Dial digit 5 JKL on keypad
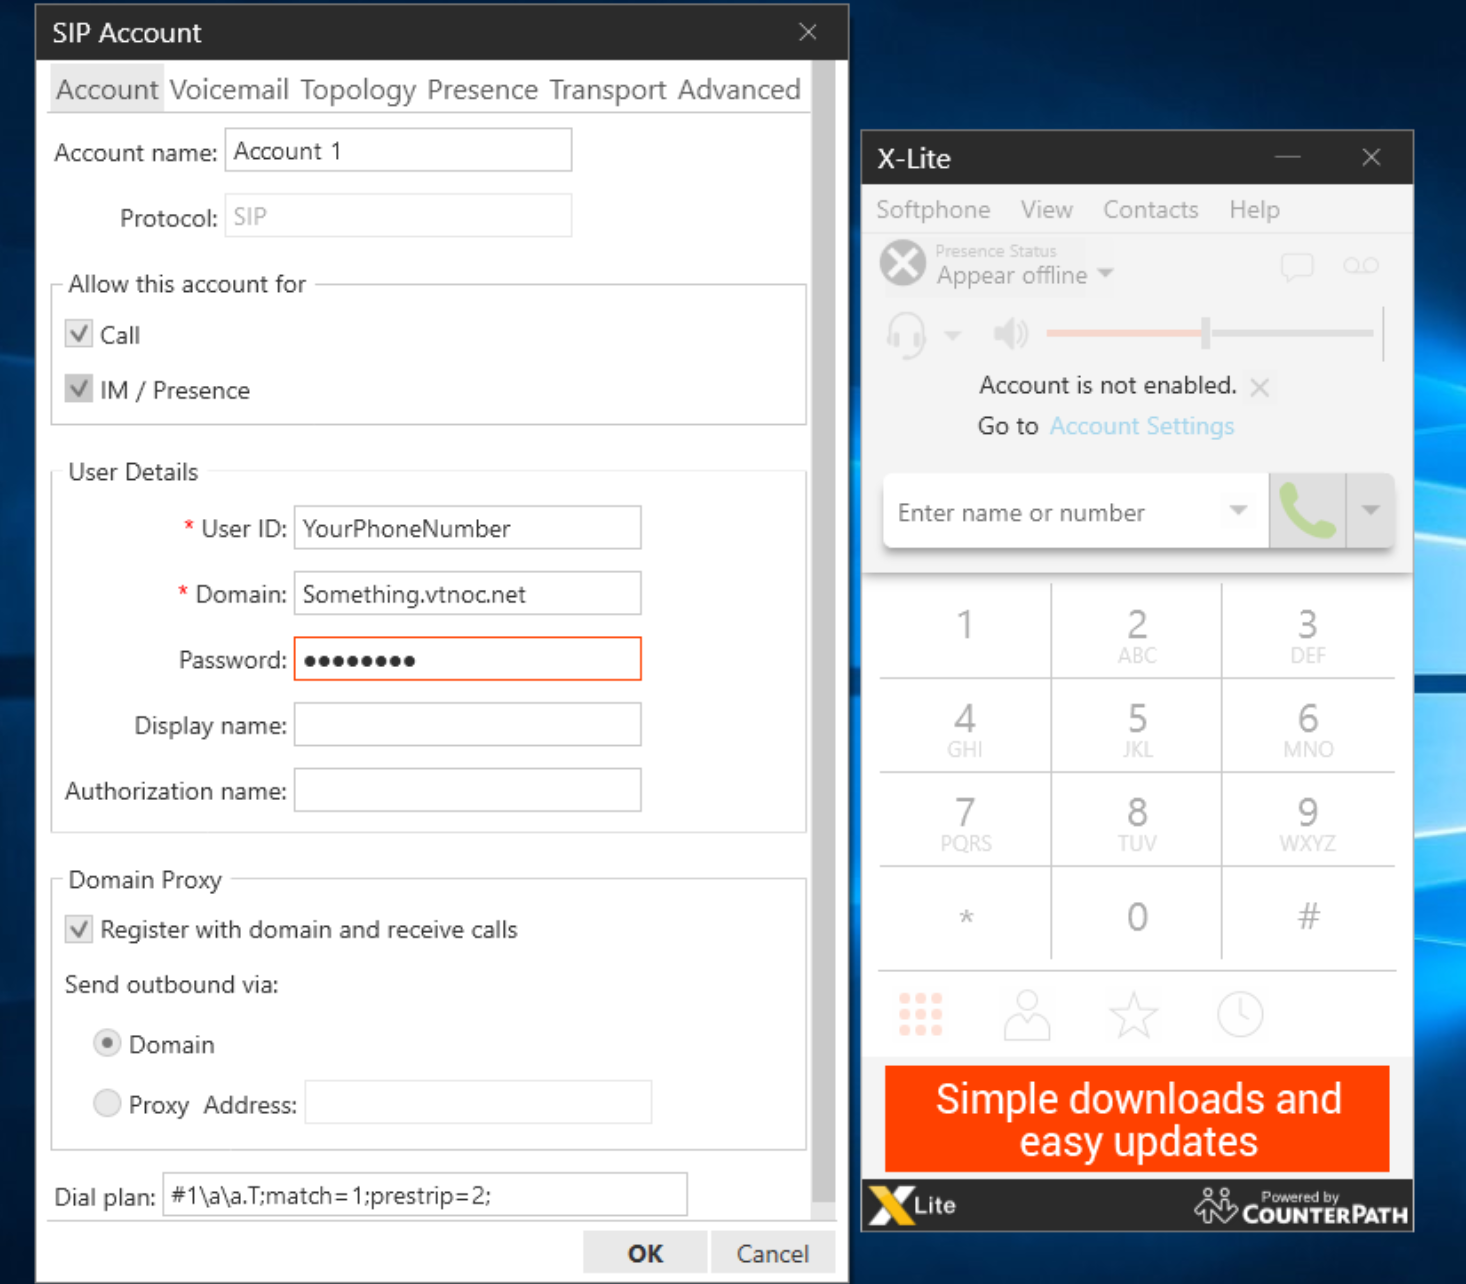The width and height of the screenshot is (1466, 1284). (1137, 726)
